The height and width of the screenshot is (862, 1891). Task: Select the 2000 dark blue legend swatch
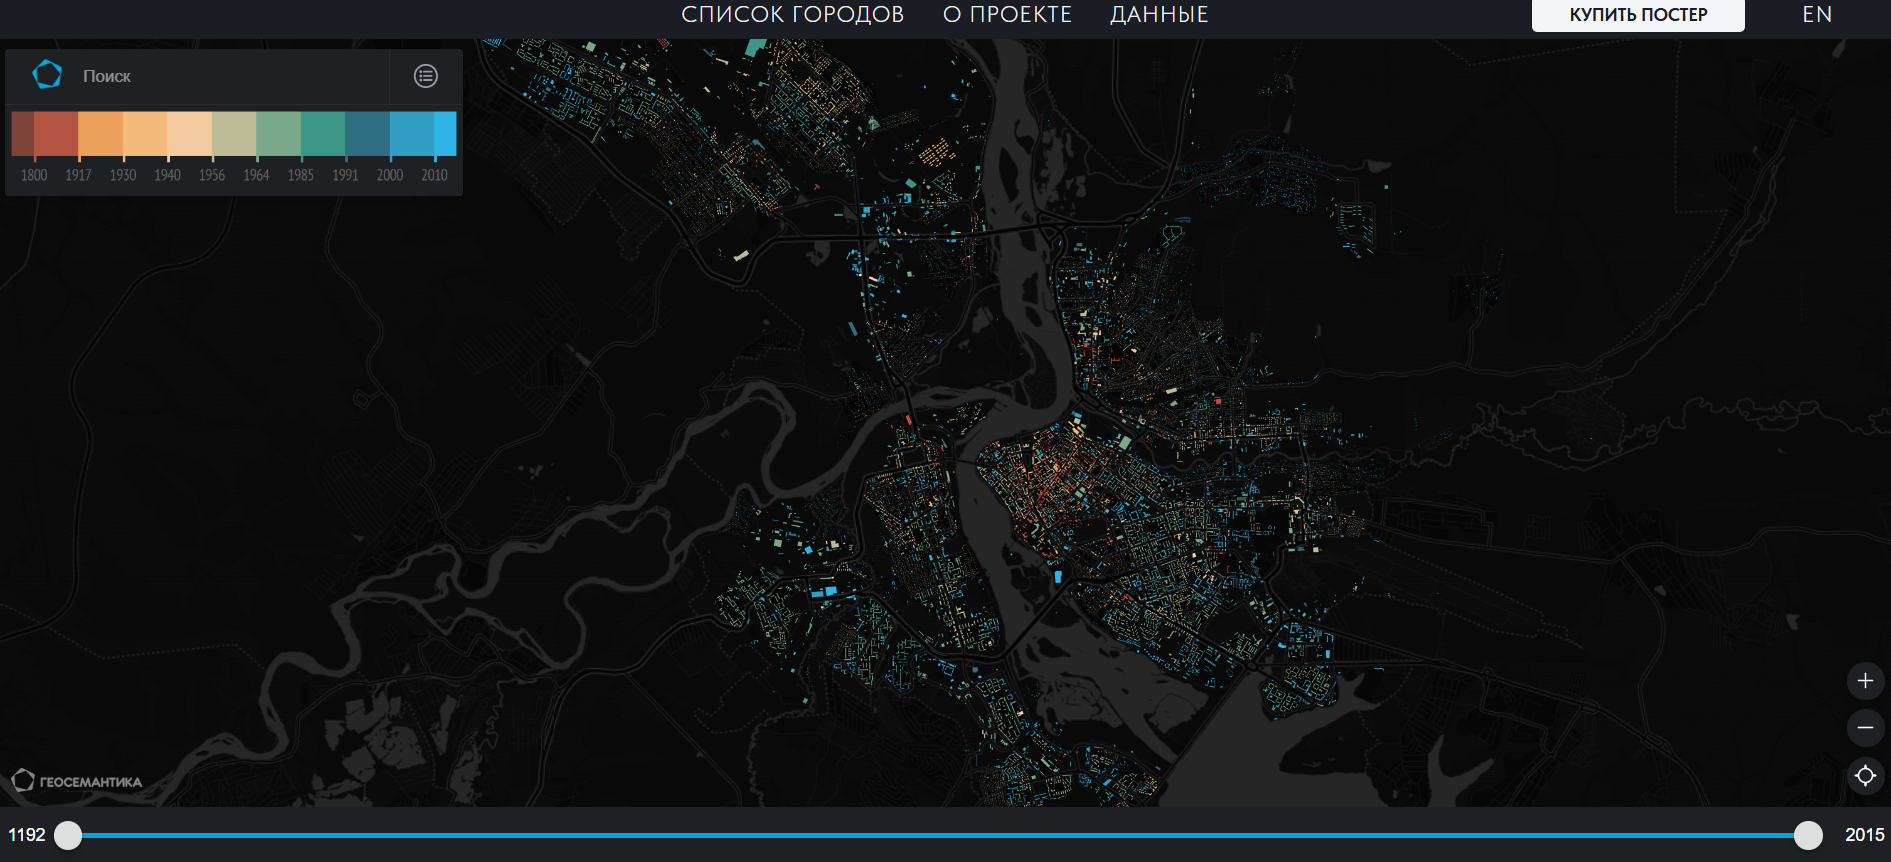368,134
